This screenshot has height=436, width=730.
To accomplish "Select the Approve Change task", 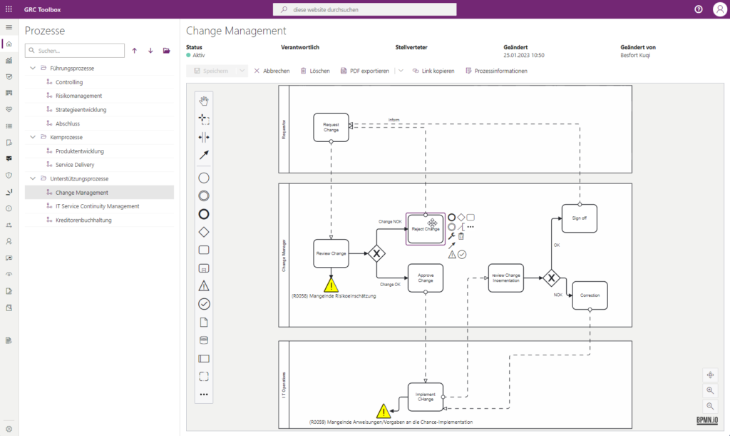I will [x=426, y=278].
